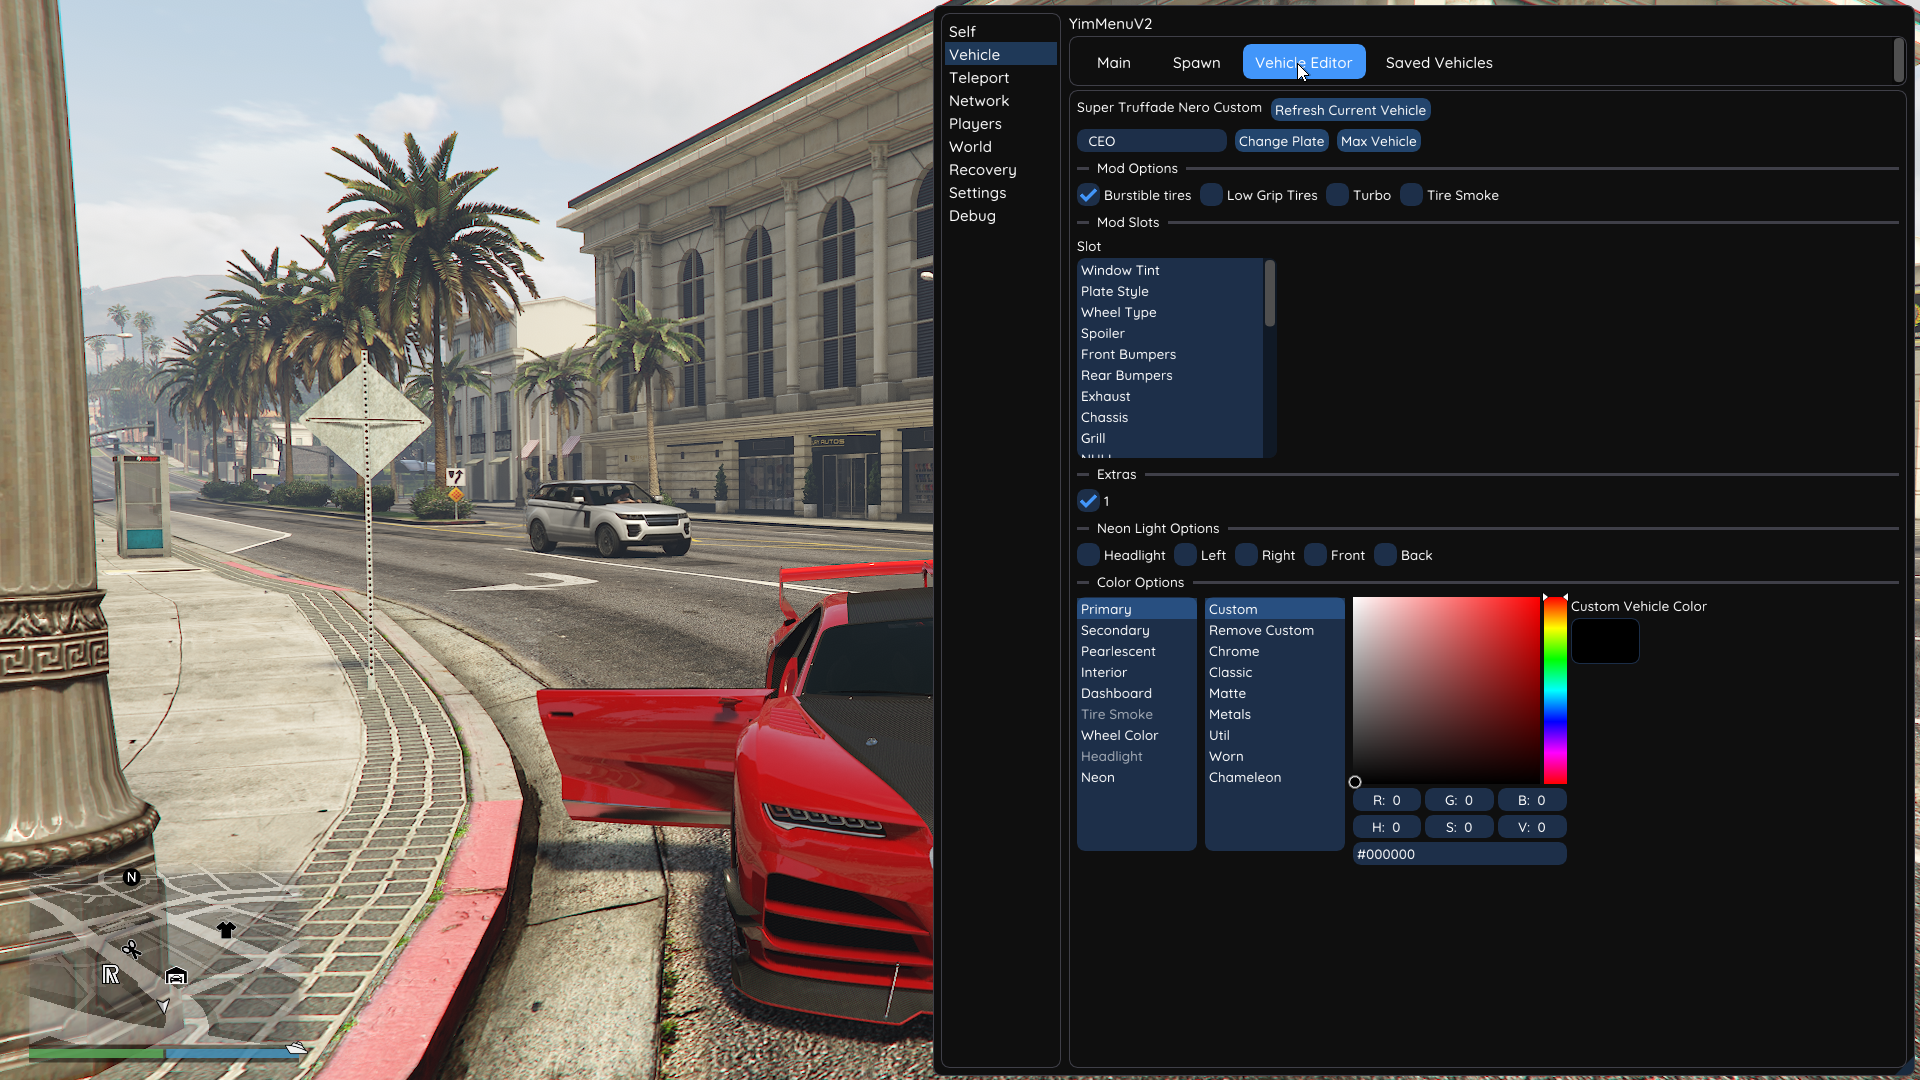Select Spoiler in the Slot list
The width and height of the screenshot is (1920, 1080).
point(1102,333)
